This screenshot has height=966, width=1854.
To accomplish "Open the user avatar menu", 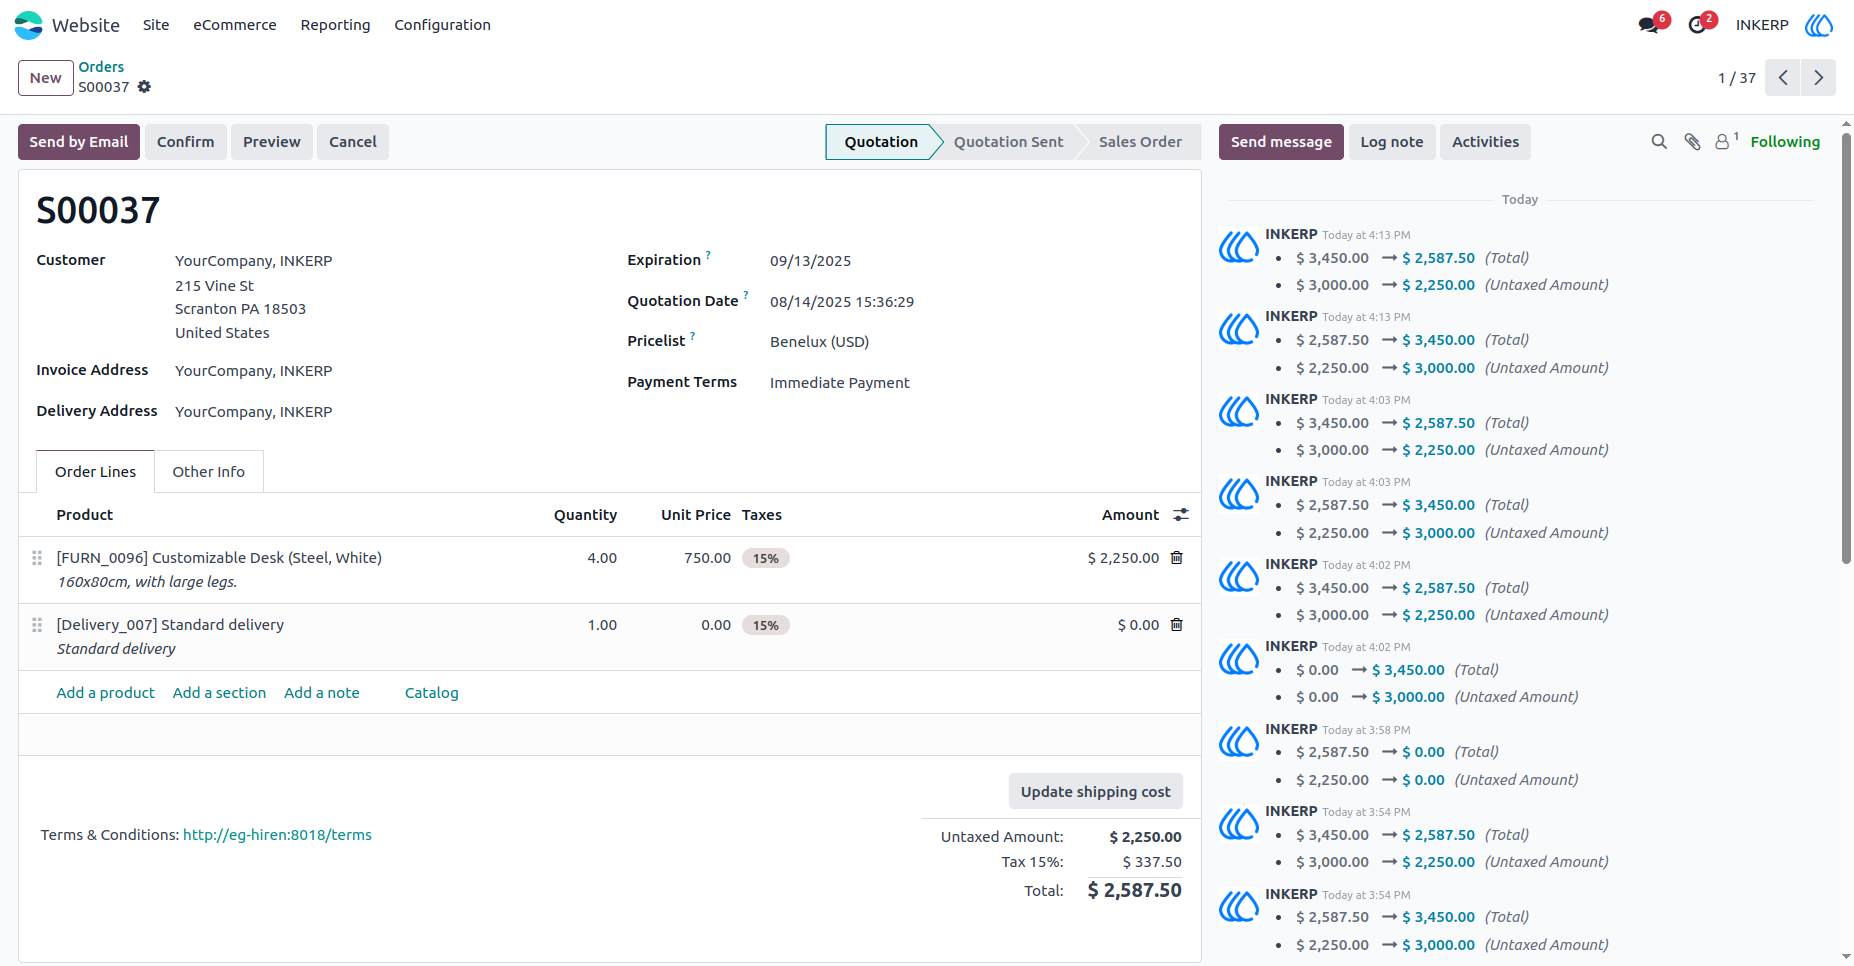I will pyautogui.click(x=1819, y=25).
